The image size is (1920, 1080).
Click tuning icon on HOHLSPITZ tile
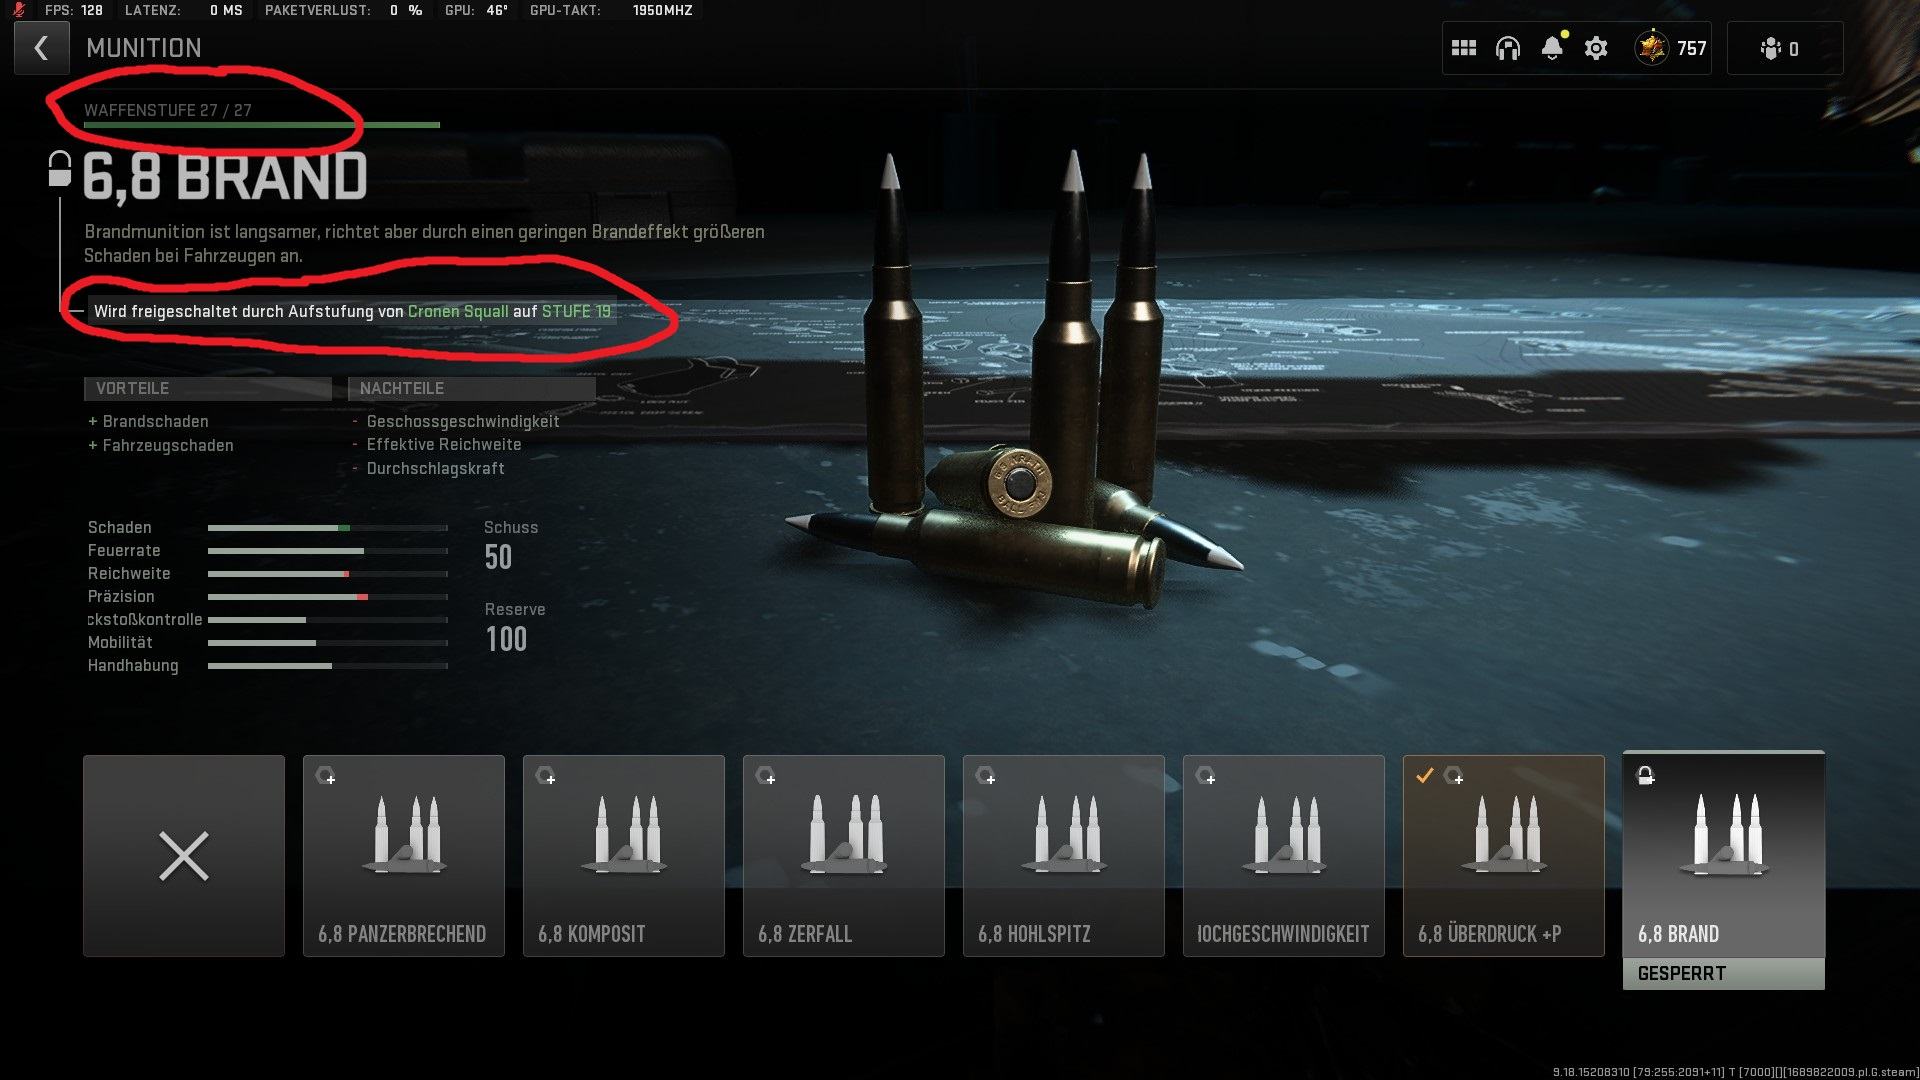985,776
